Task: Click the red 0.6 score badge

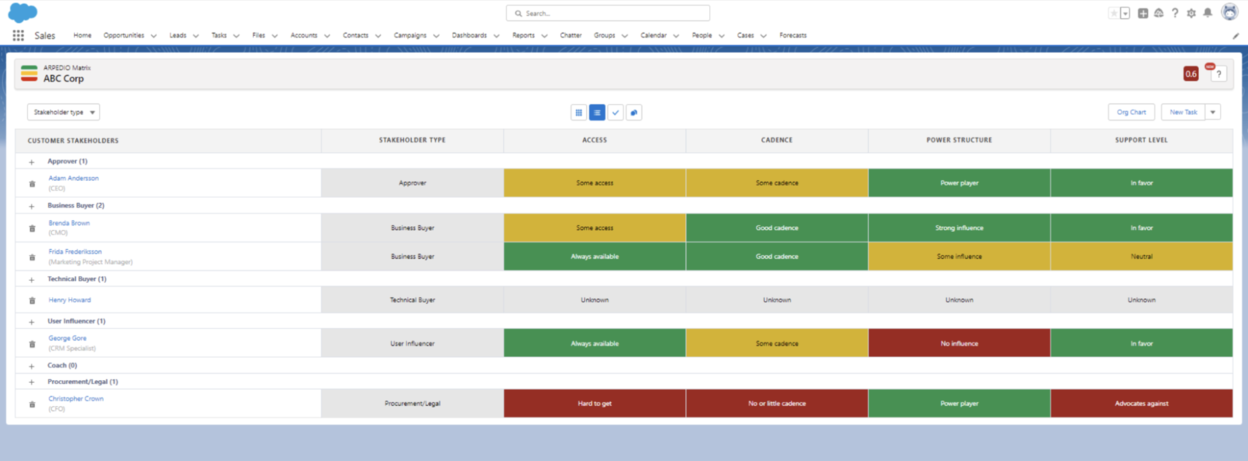Action: pos(1191,74)
